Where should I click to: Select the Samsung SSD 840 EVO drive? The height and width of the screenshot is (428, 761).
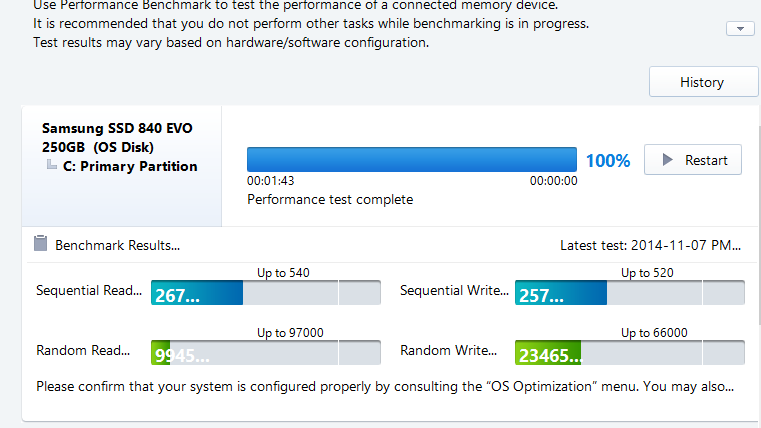[x=117, y=137]
